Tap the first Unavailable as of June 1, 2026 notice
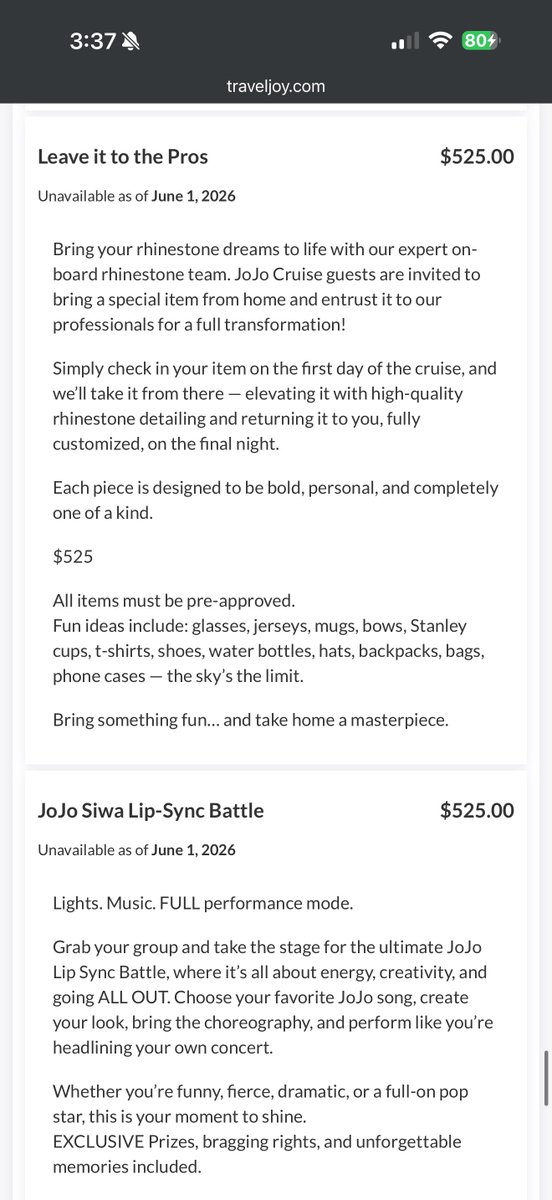 pos(137,196)
